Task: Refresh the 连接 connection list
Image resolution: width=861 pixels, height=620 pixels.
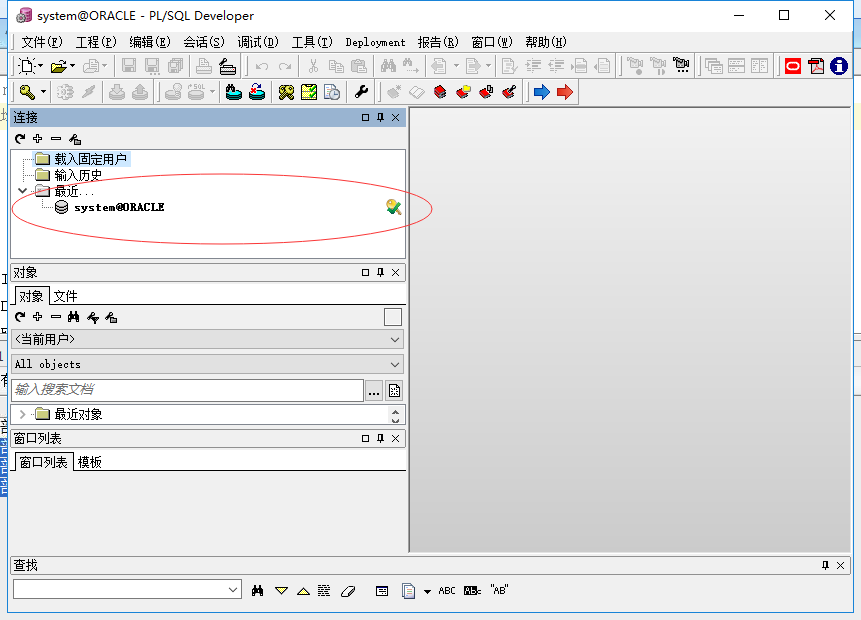Action: click(20, 139)
